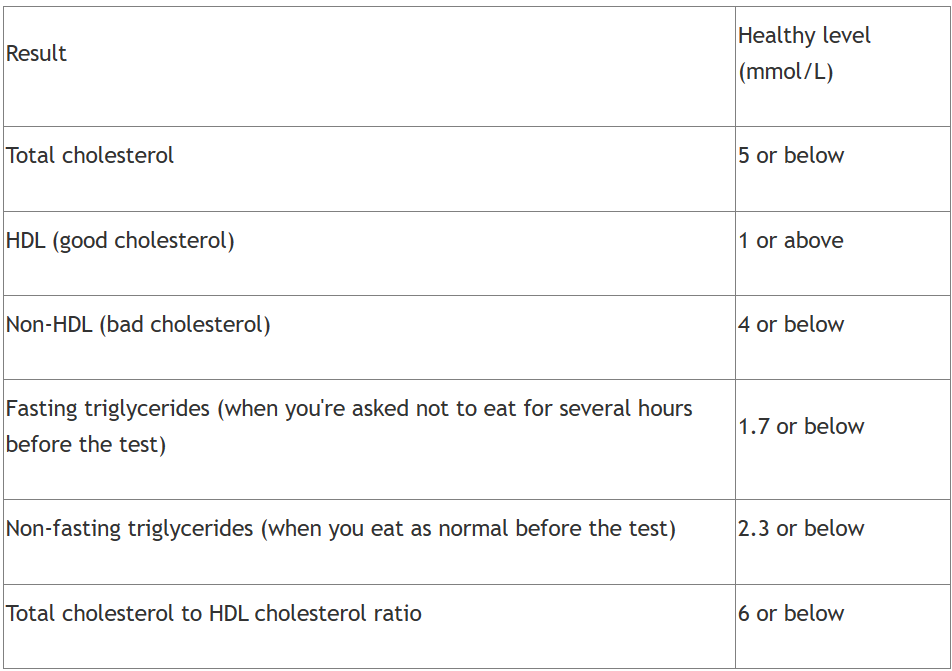The width and height of the screenshot is (952, 671).
Task: Select the "2.3 or below" value cell
Action: click(x=843, y=542)
